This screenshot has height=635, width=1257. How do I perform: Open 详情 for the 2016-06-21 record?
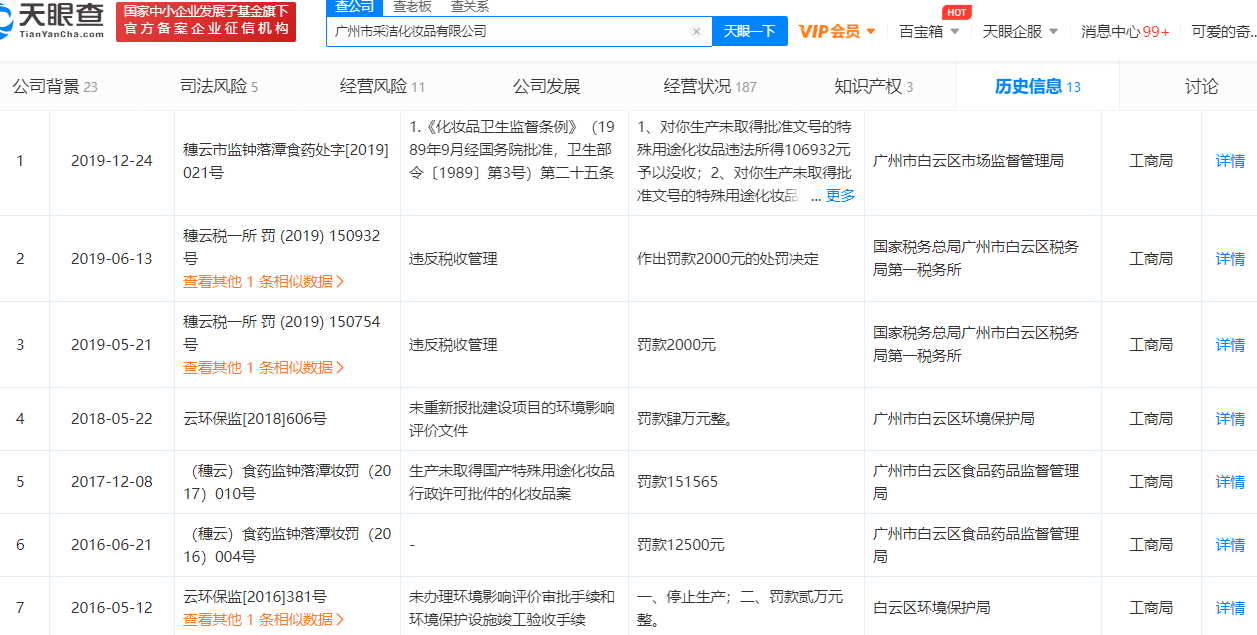1230,545
